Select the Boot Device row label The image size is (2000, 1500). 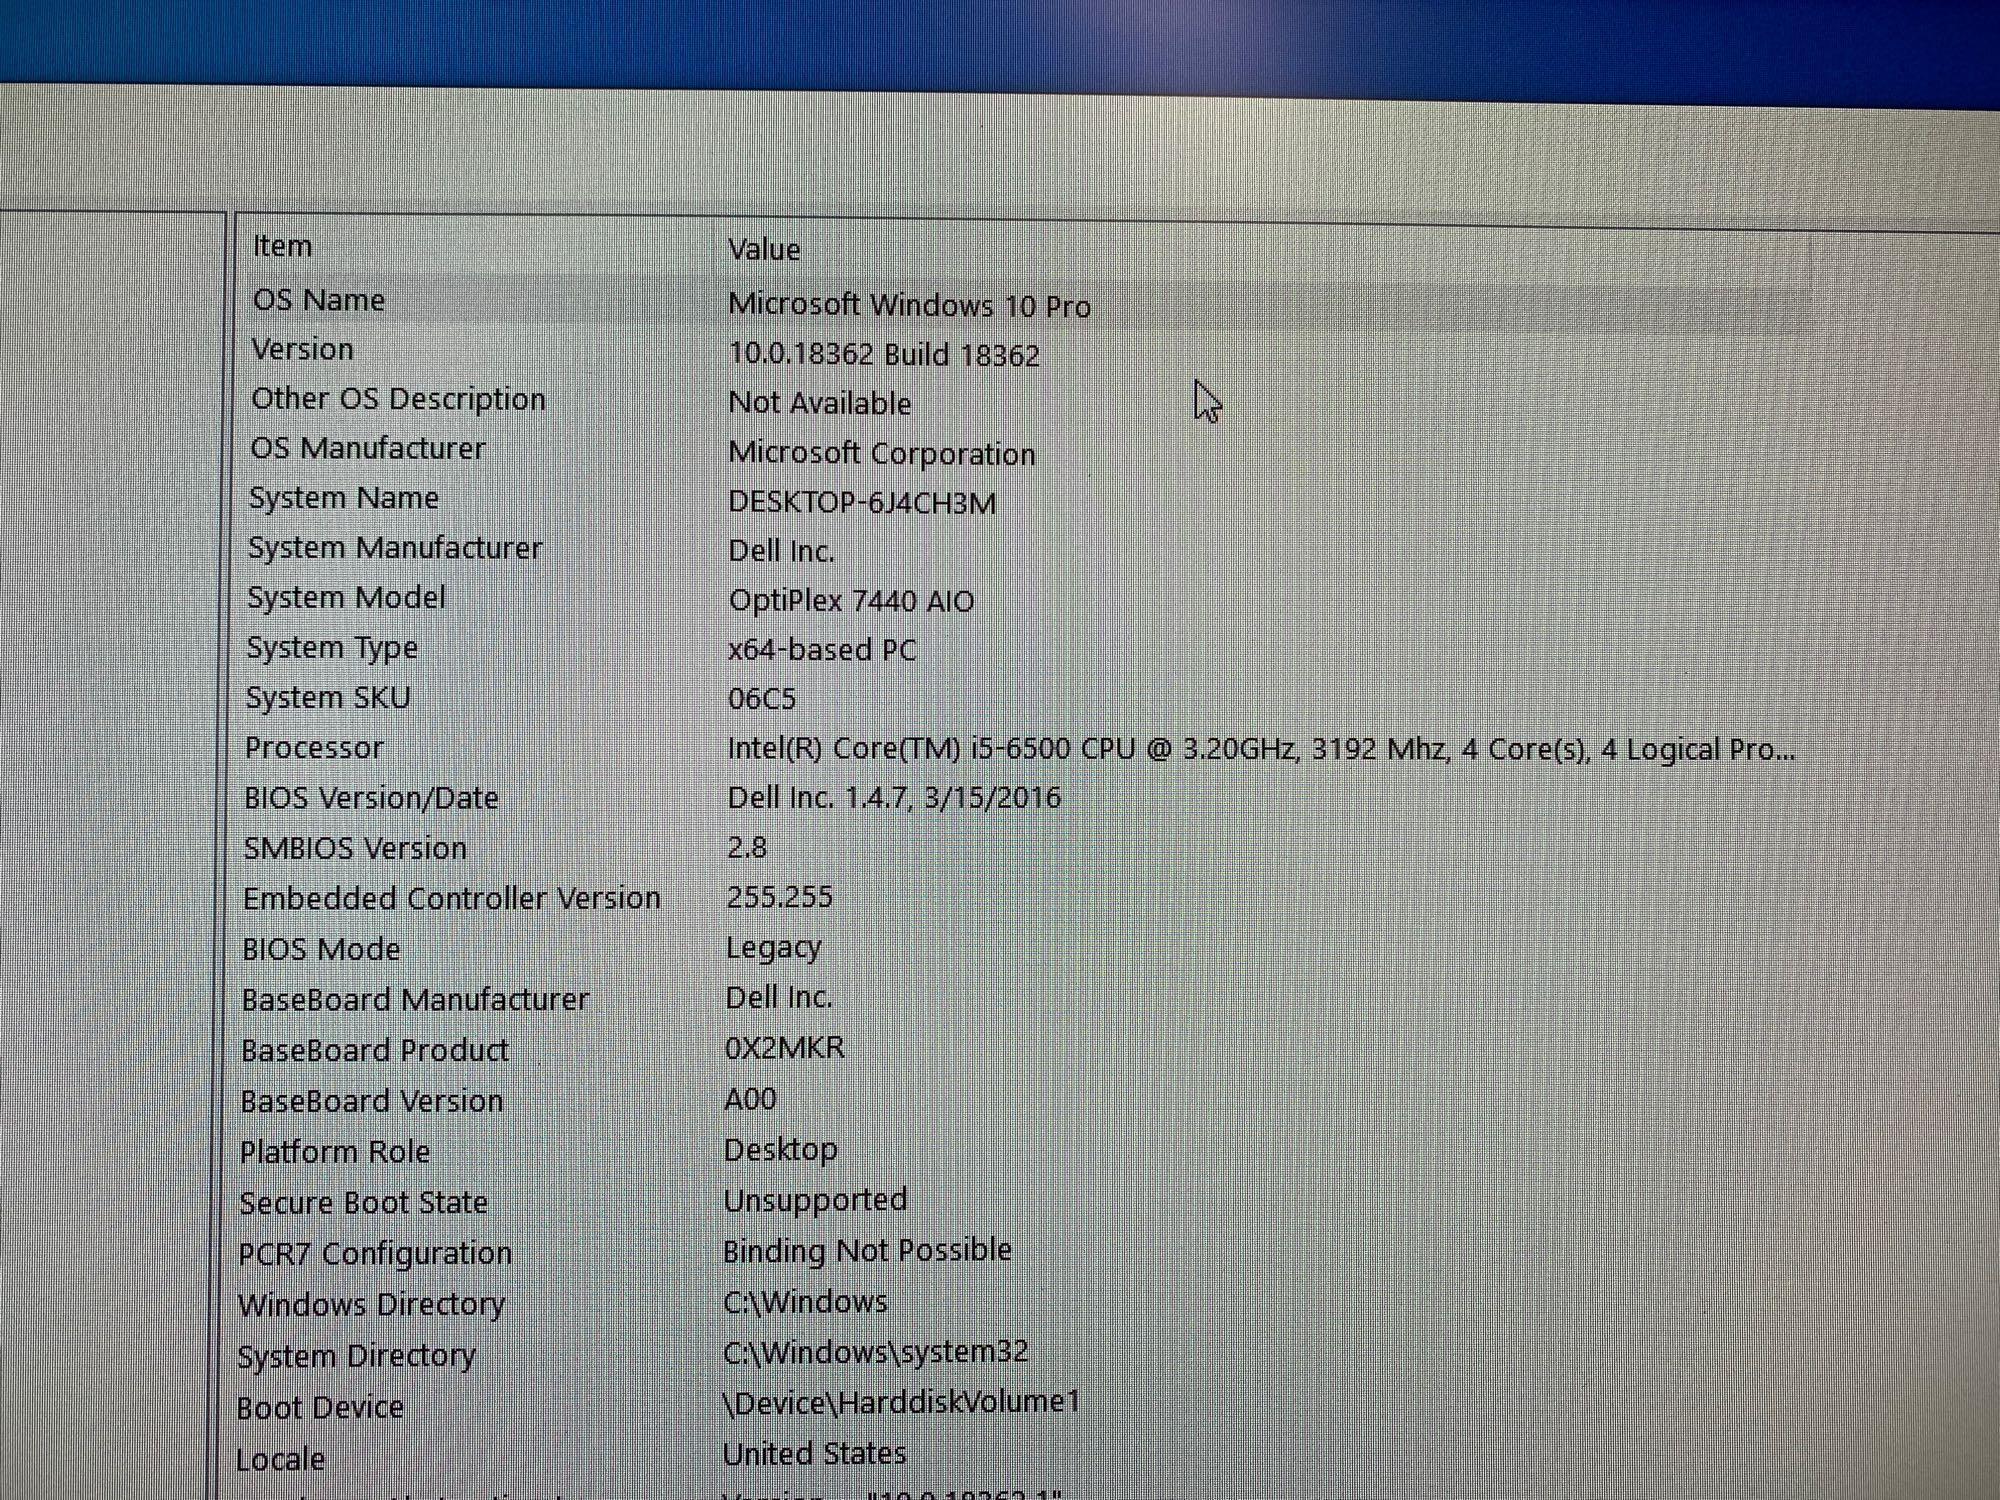point(321,1408)
